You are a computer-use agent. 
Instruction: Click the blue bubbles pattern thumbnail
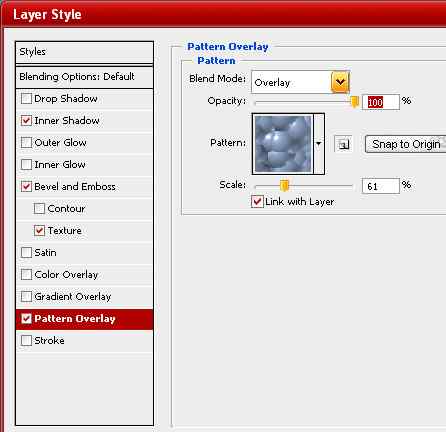(x=283, y=144)
